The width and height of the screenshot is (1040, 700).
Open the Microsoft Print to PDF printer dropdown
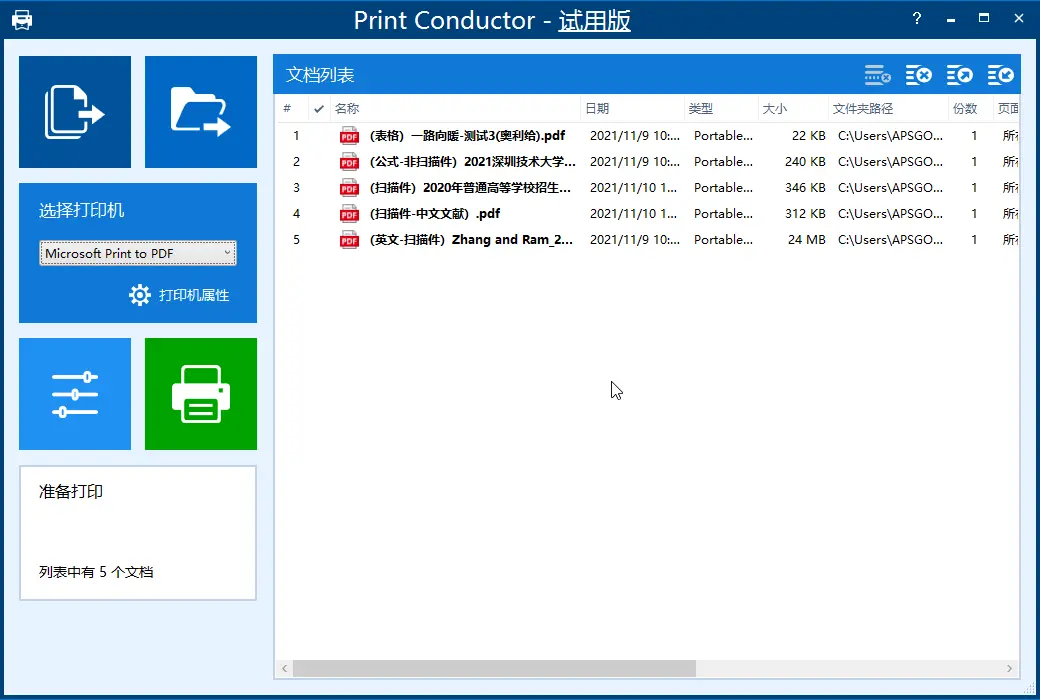coord(137,253)
